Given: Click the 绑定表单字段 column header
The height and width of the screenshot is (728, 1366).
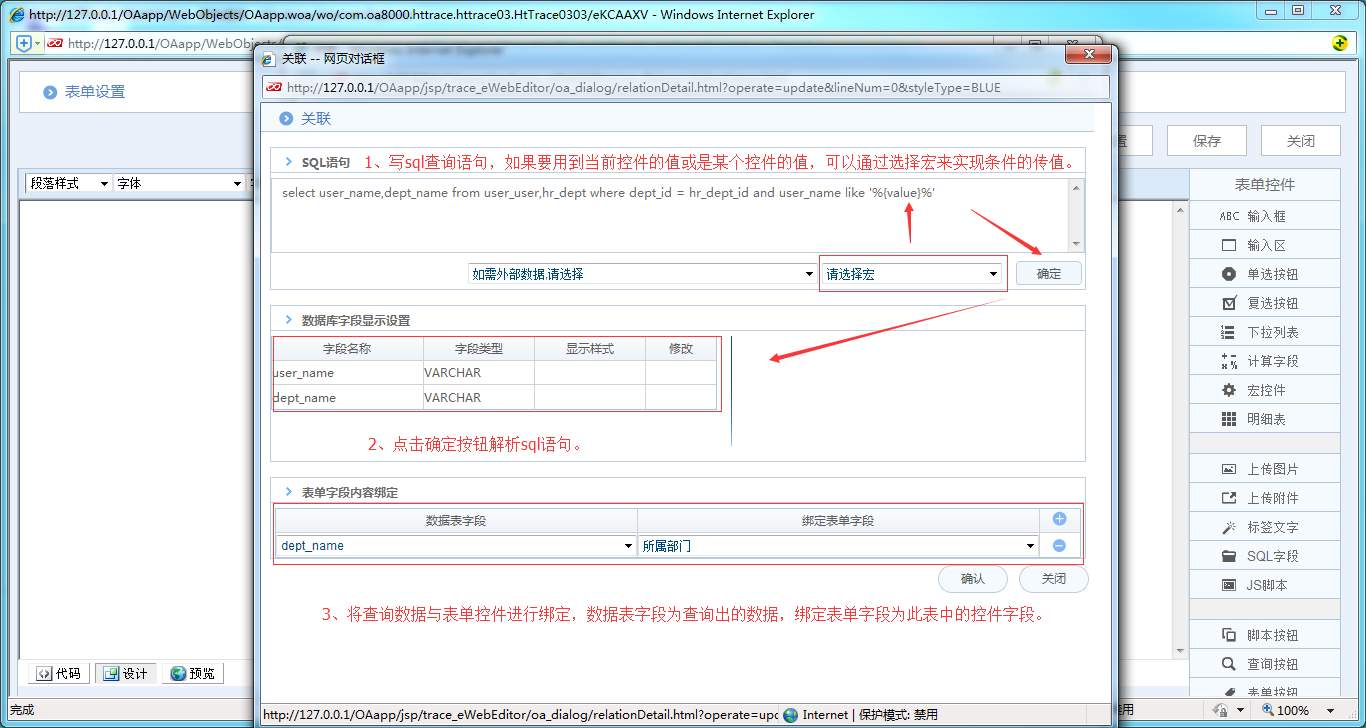Looking at the screenshot, I should click(838, 521).
